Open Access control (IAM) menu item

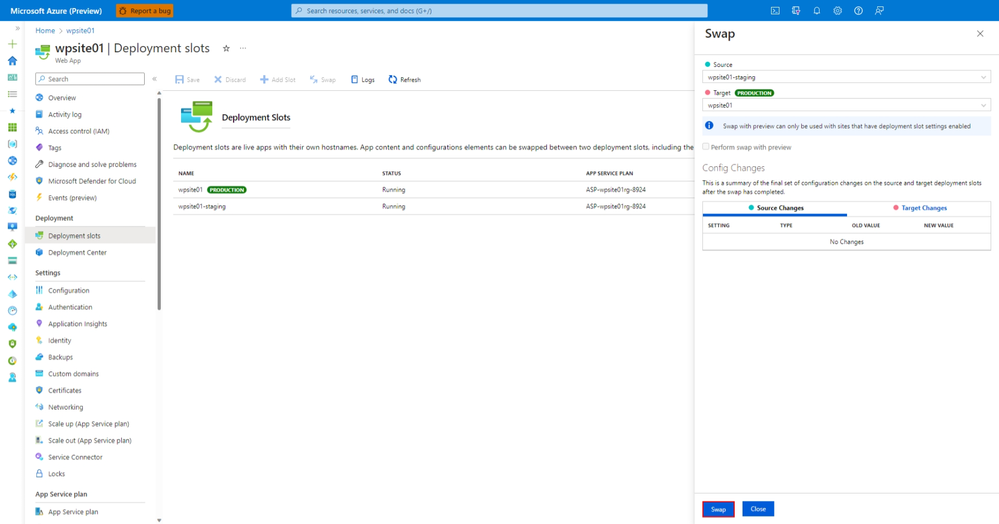[78, 131]
